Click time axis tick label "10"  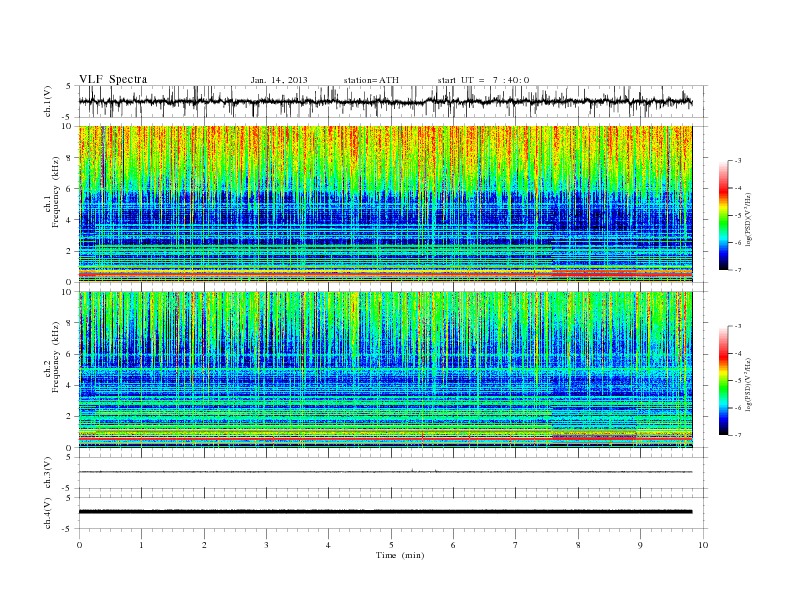coord(703,545)
